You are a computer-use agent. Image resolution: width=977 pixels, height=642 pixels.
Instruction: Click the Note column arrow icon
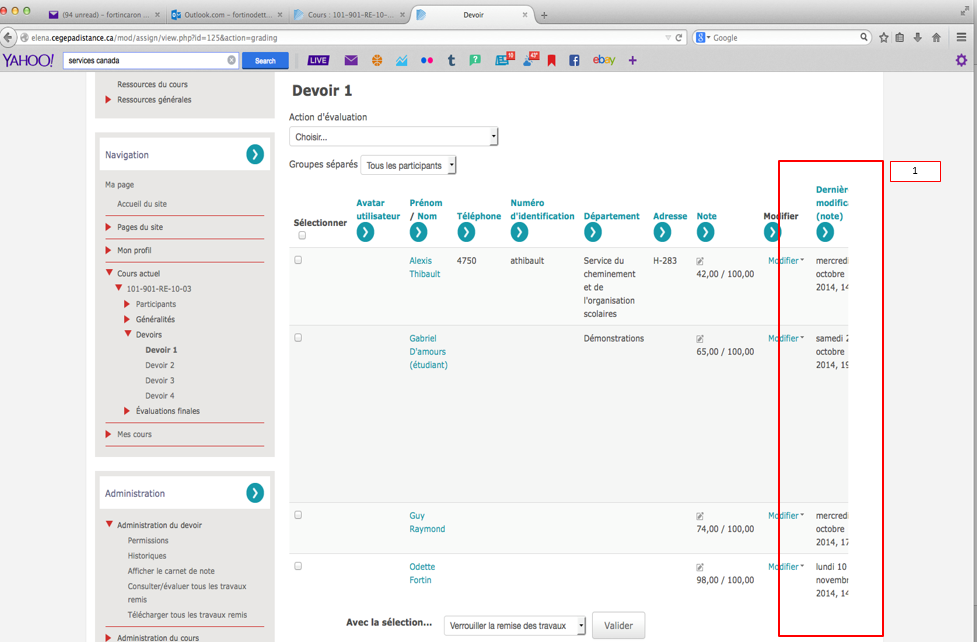coord(705,232)
